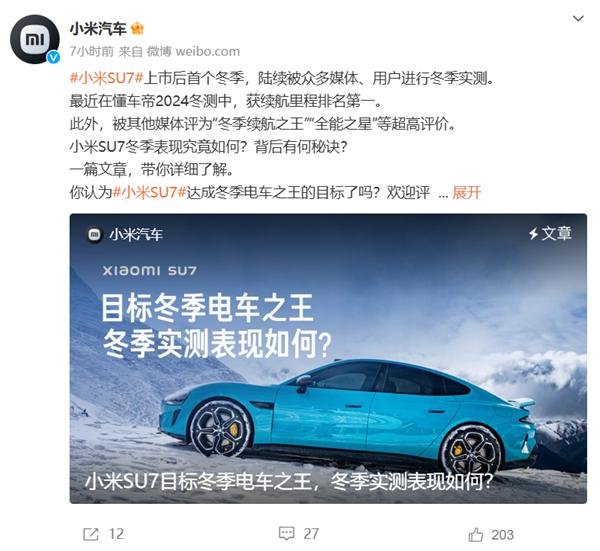Viewport: 600px width, 551px height.
Task: Click the repost icon
Action: 91,534
